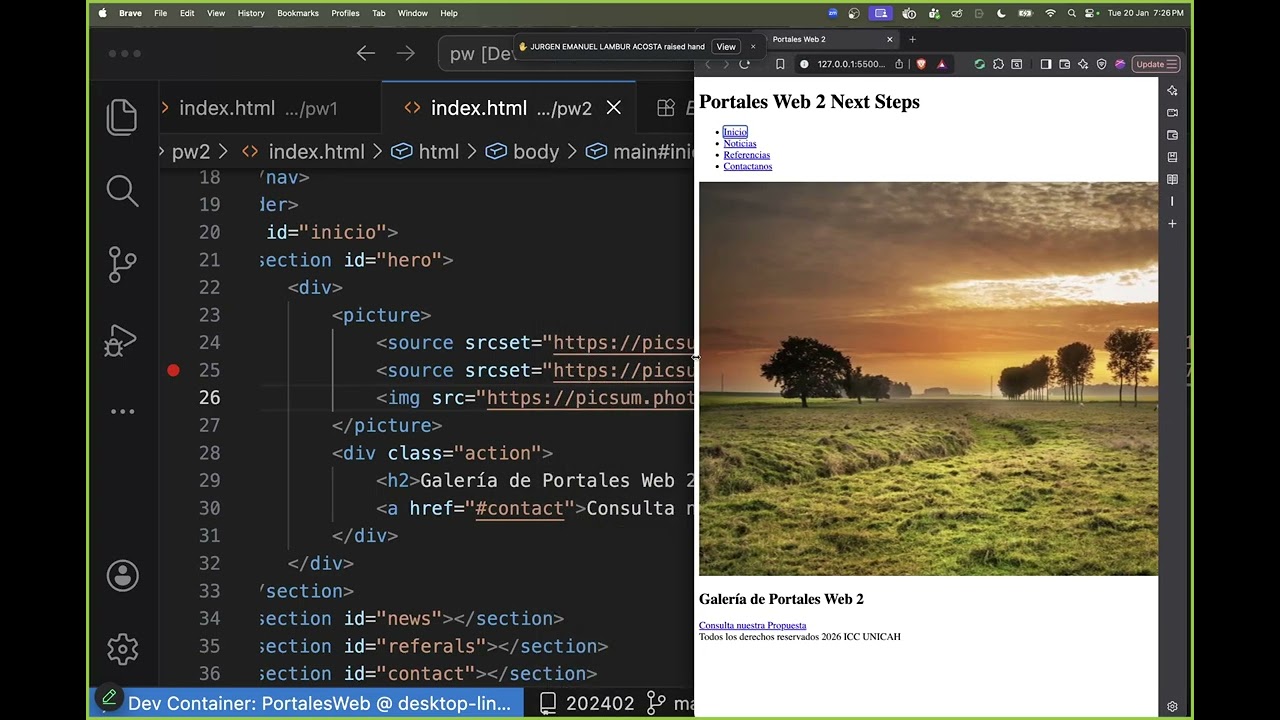
Task: Open a new Brave tab
Action: click(912, 39)
